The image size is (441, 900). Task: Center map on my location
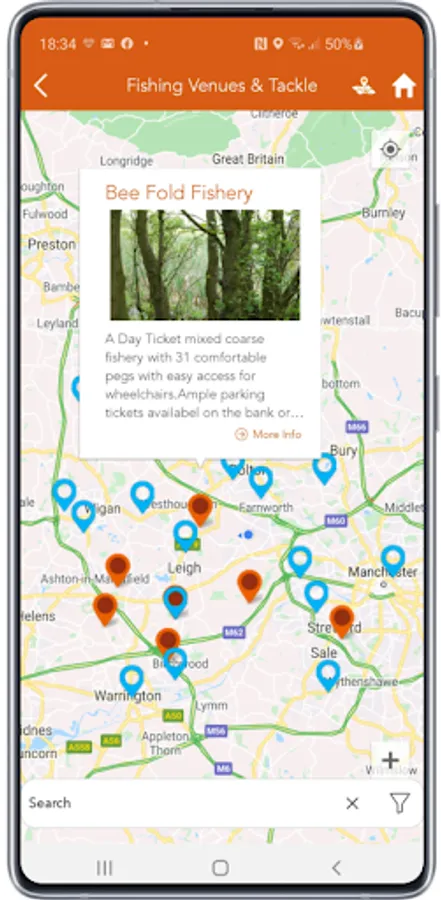[x=390, y=150]
